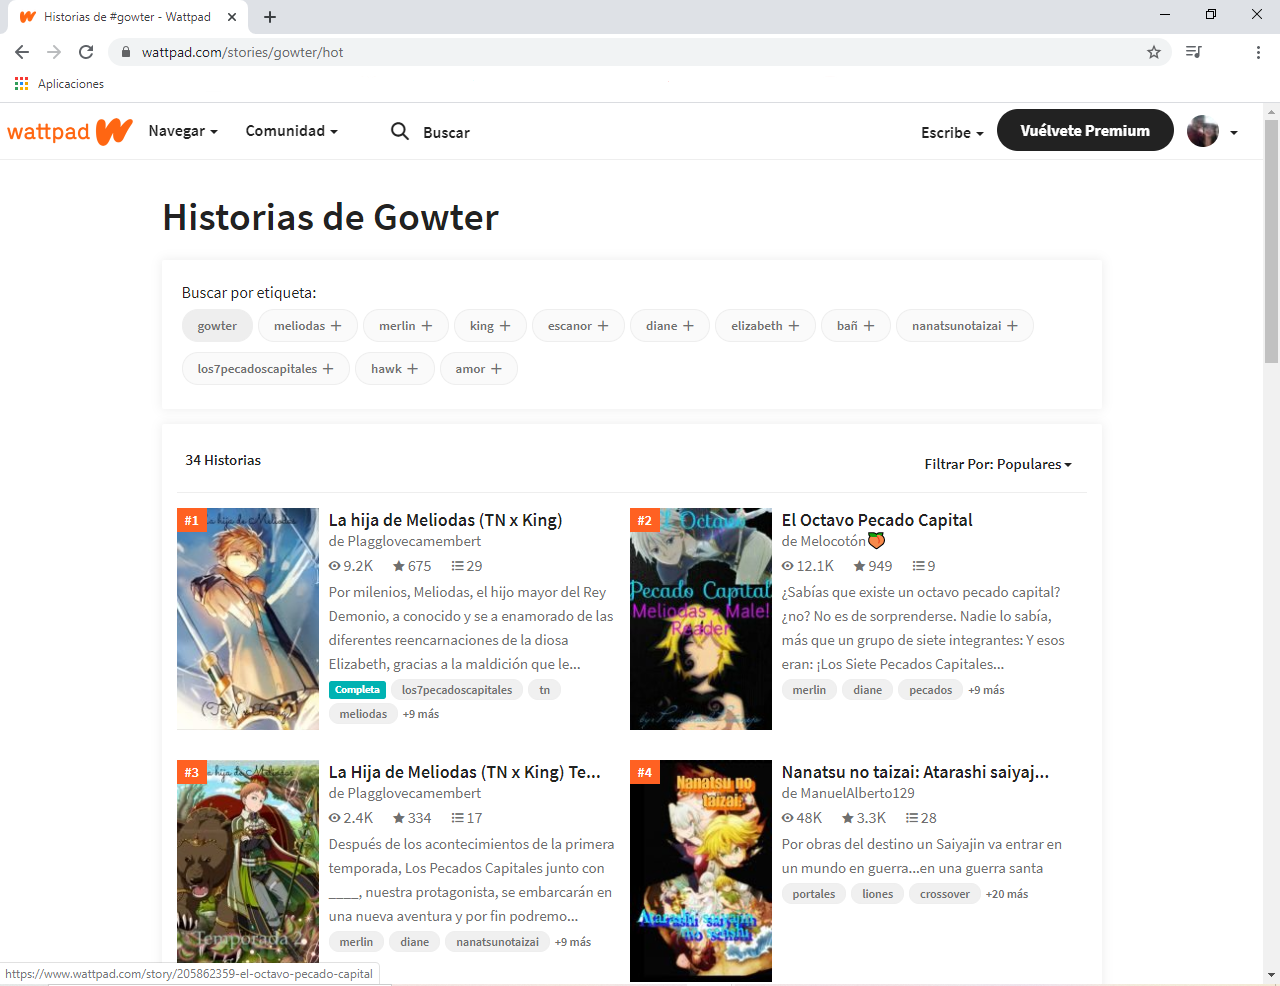Click +20 más on story #4
1280x986 pixels.
click(x=1007, y=894)
